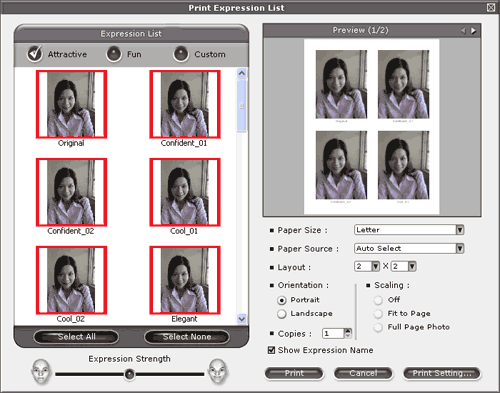
Task: Cancel the print dialog
Action: (363, 373)
